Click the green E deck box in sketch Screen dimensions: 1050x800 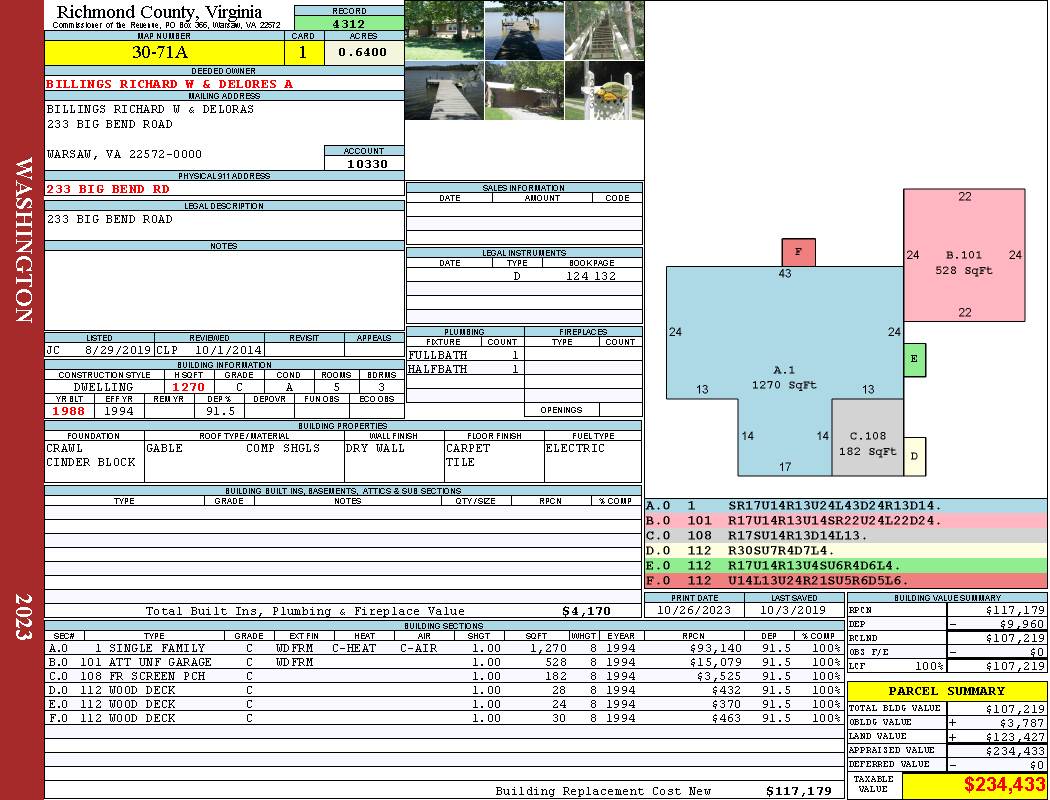click(x=914, y=360)
